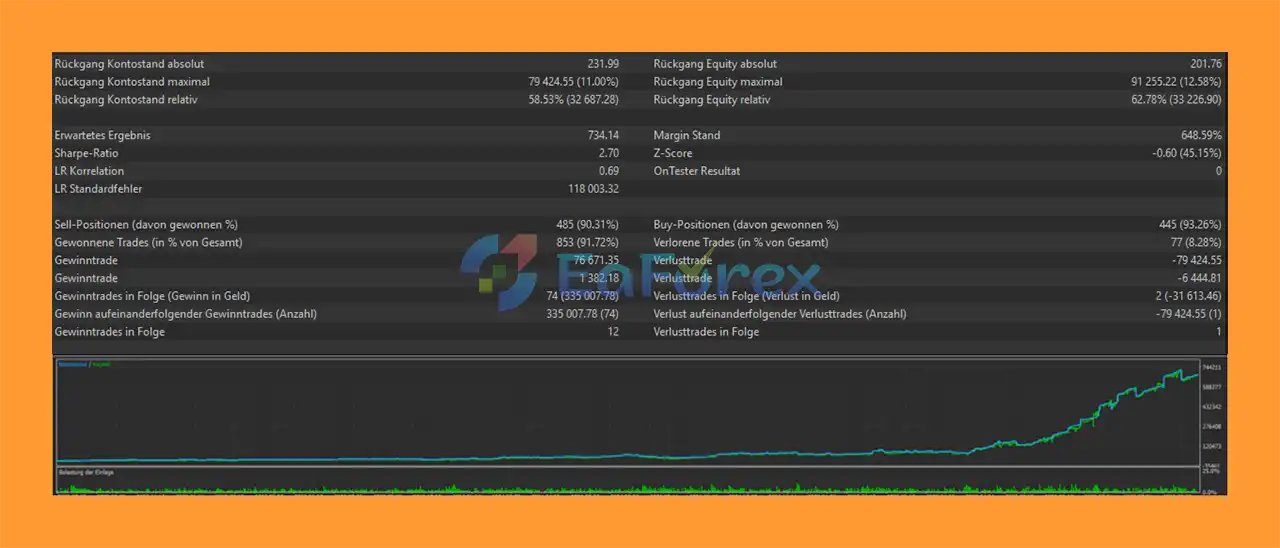Click 'Gewinn aufeinanderfolgender Gewinntrades (Anzahl)' label

(186, 314)
